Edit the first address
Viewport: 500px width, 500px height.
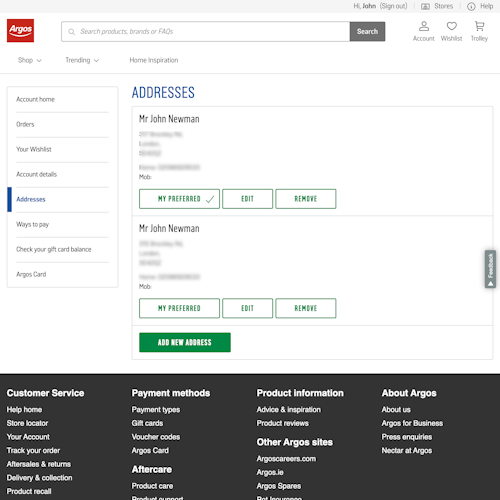pos(248,199)
